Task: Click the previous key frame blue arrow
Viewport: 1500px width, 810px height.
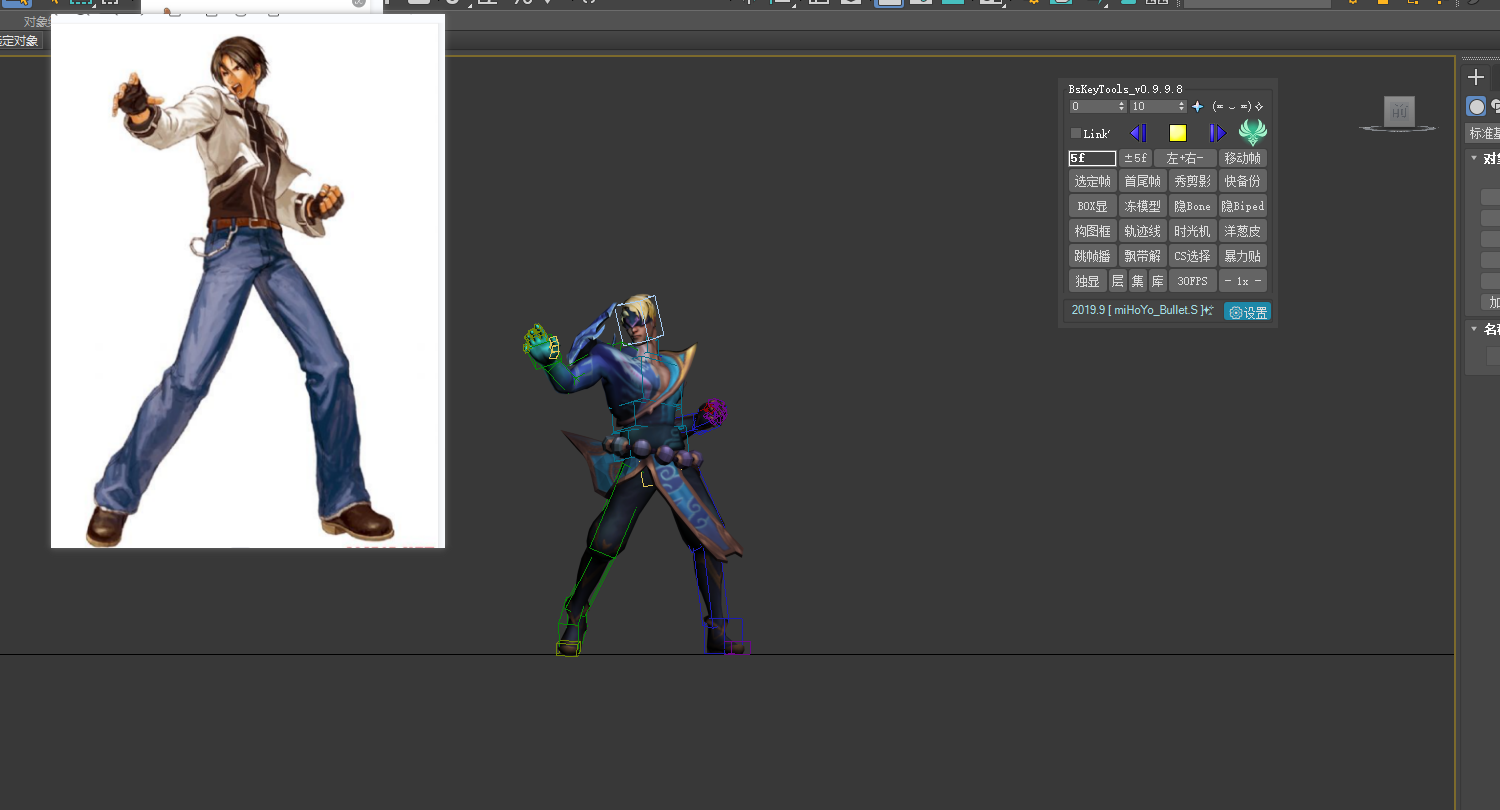Action: [1138, 133]
